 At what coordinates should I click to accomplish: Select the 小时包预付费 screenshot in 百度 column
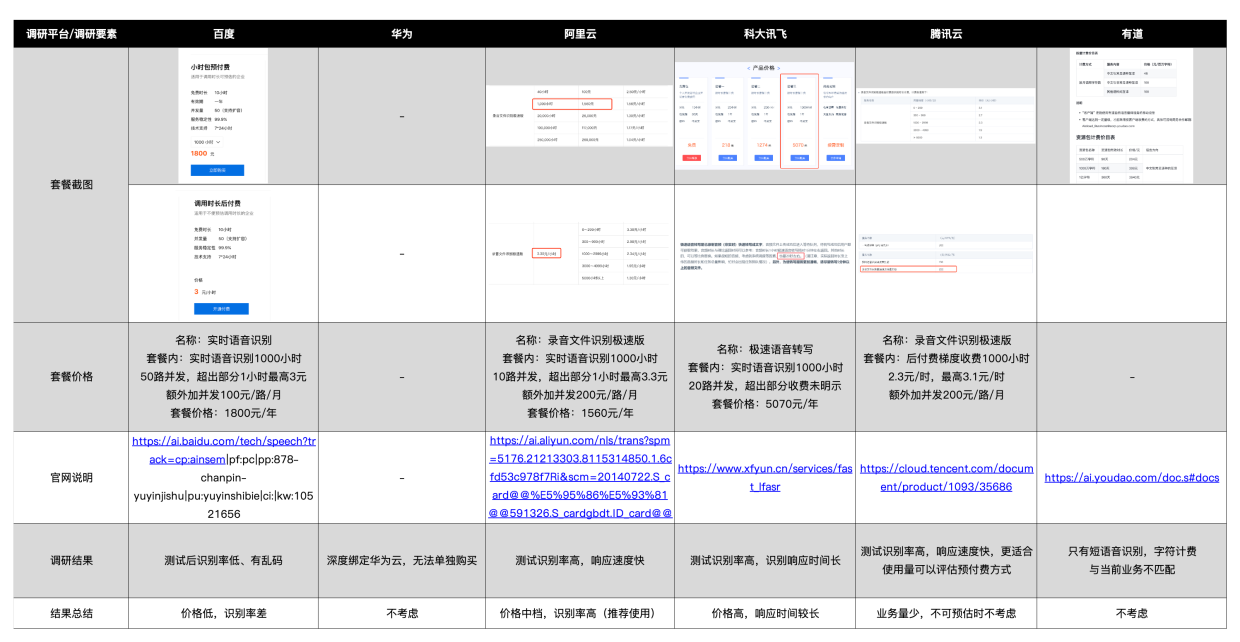tap(224, 115)
